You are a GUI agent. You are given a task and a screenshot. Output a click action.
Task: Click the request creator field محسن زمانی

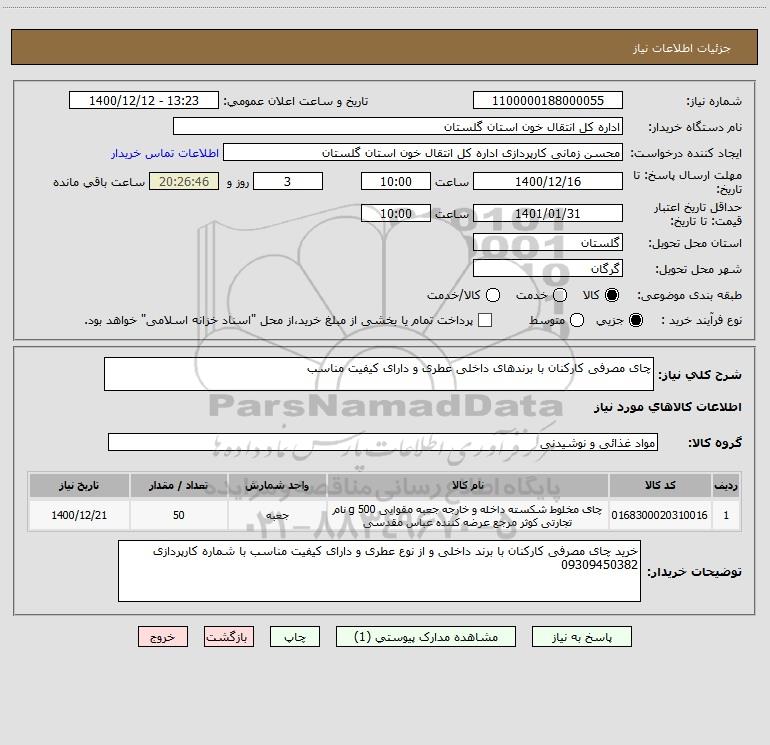(423, 153)
